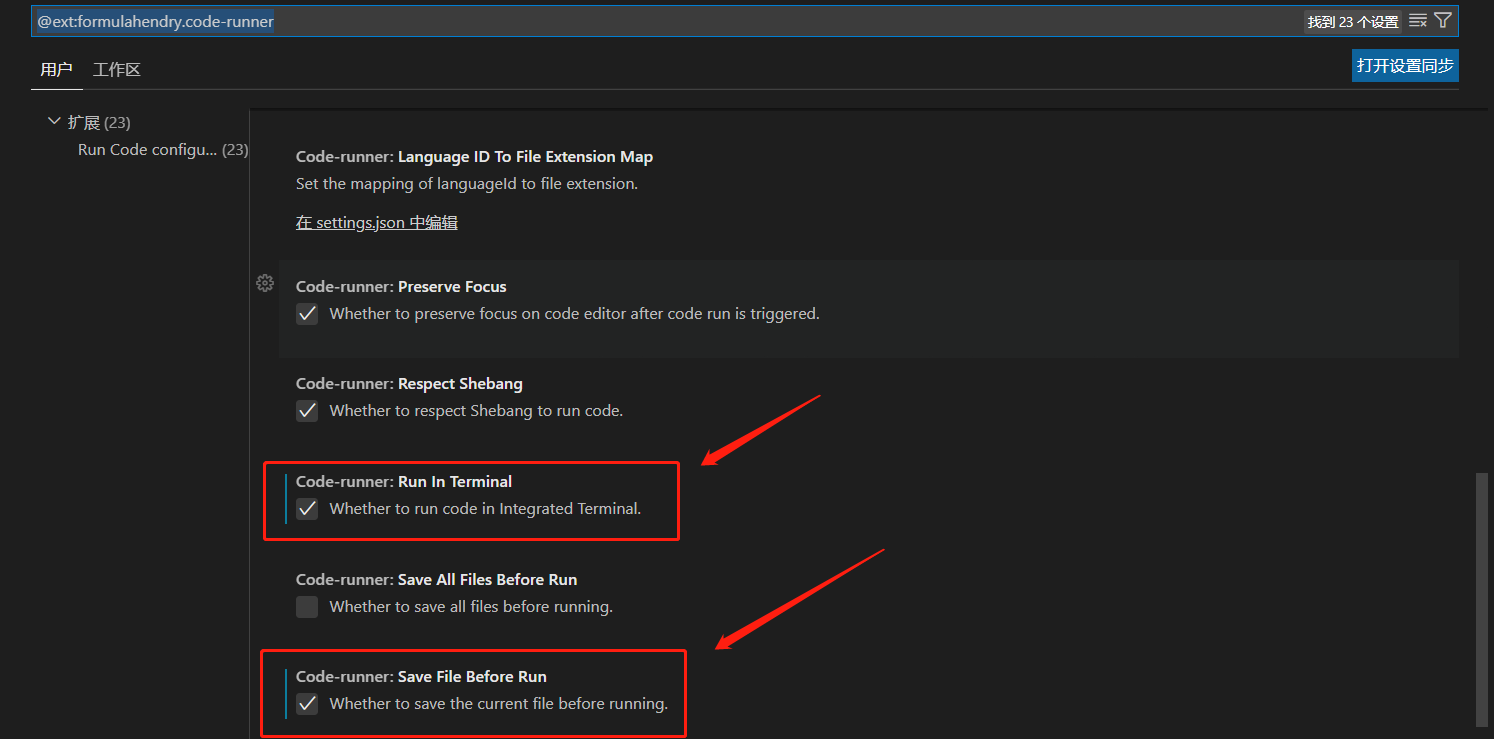Enable Save All Files Before Run
The width and height of the screenshot is (1494, 739).
[x=307, y=607]
